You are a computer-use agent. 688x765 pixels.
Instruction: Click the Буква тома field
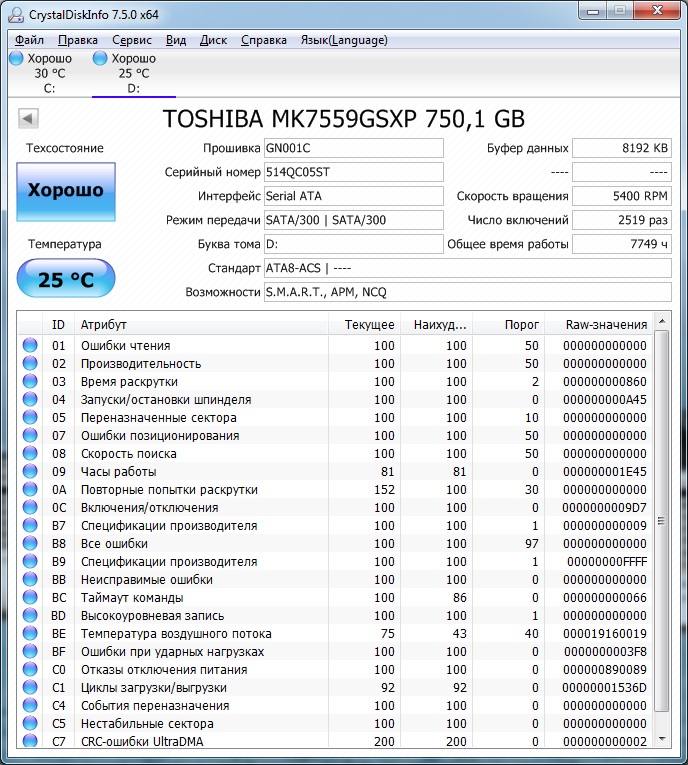[354, 244]
